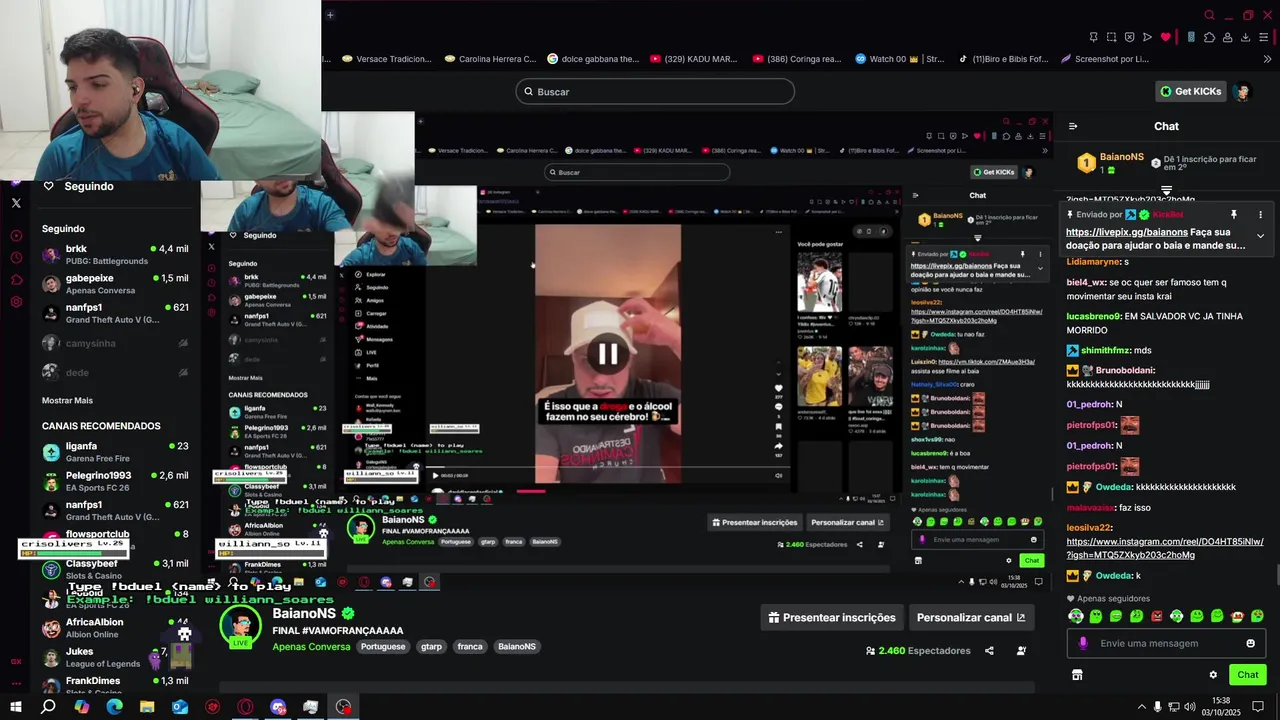Select the Portuguese tag
1280x720 pixels.
383,647
